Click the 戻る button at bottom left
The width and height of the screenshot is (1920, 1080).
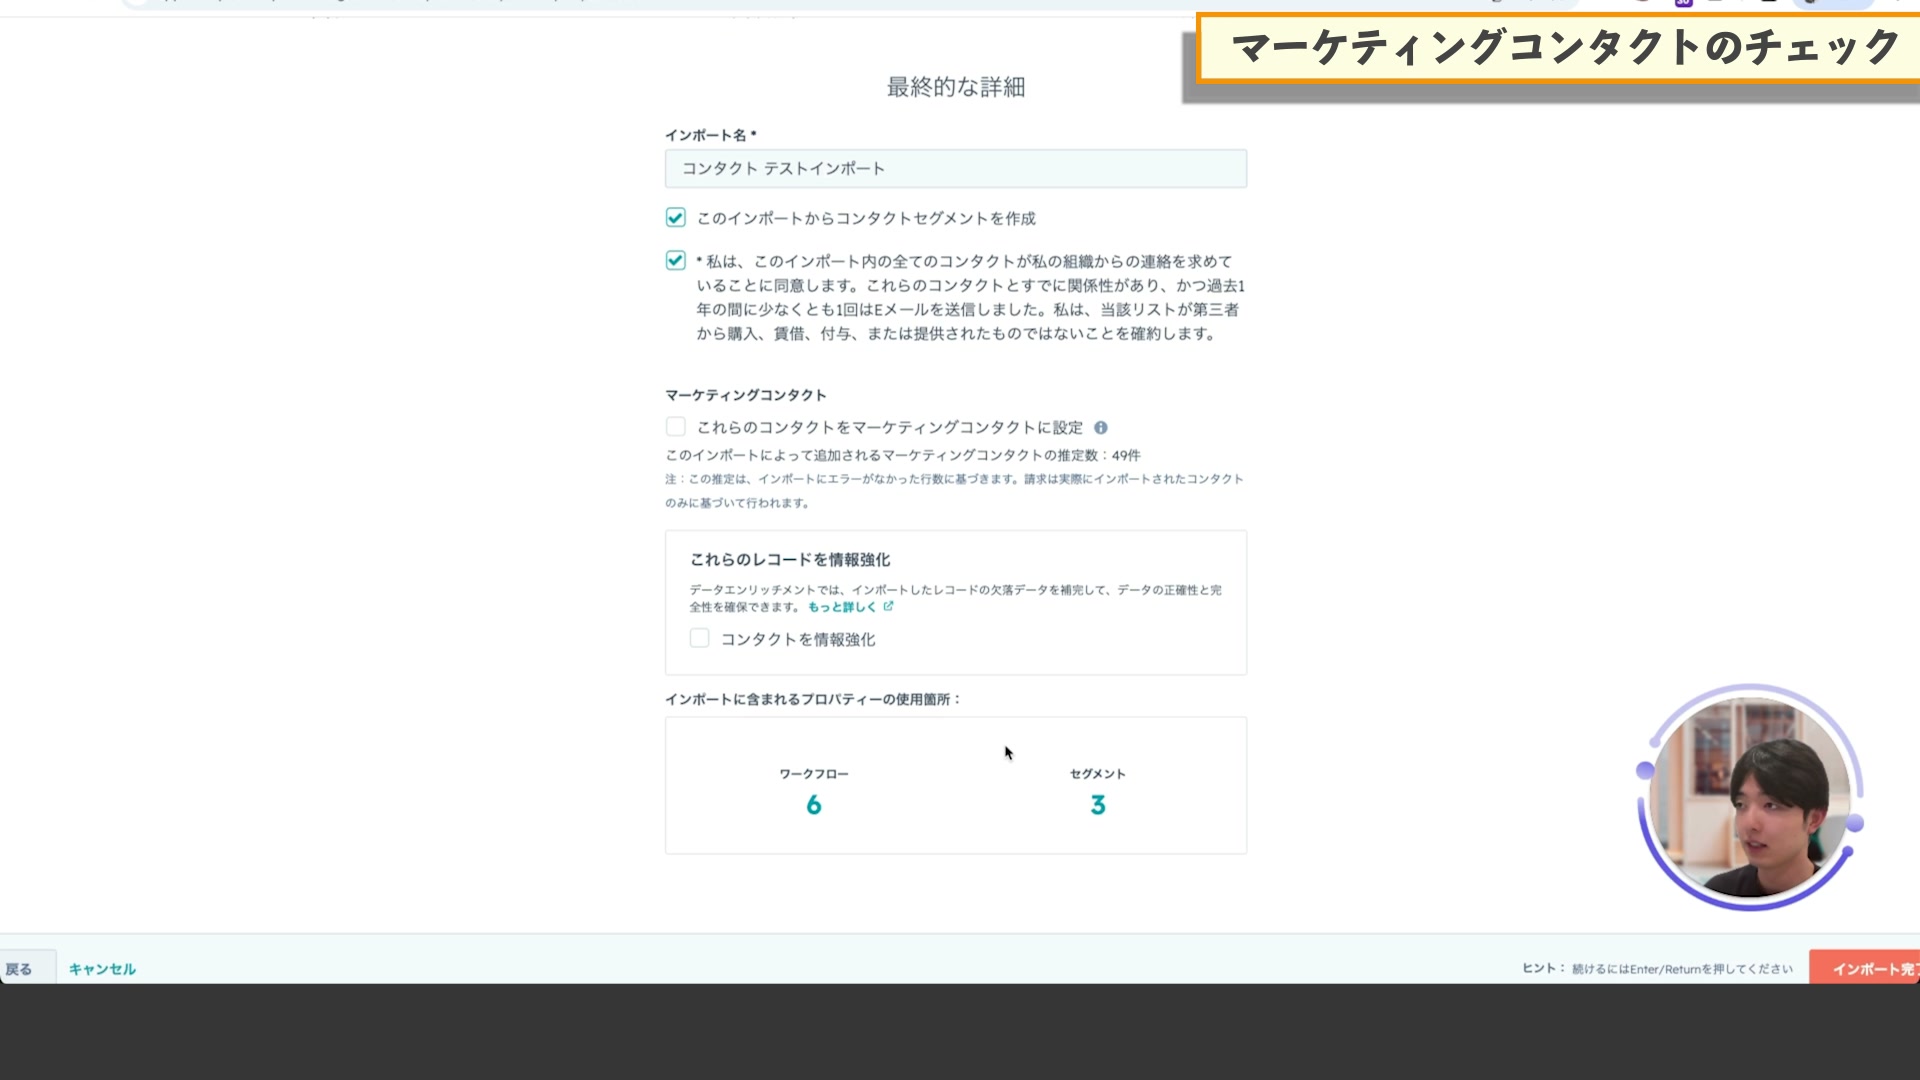pos(20,968)
